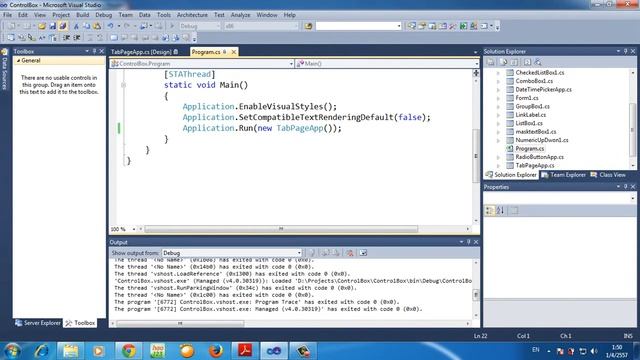The image size is (640, 360).
Task: Click the Start Debugging play icon
Action: coord(172,26)
